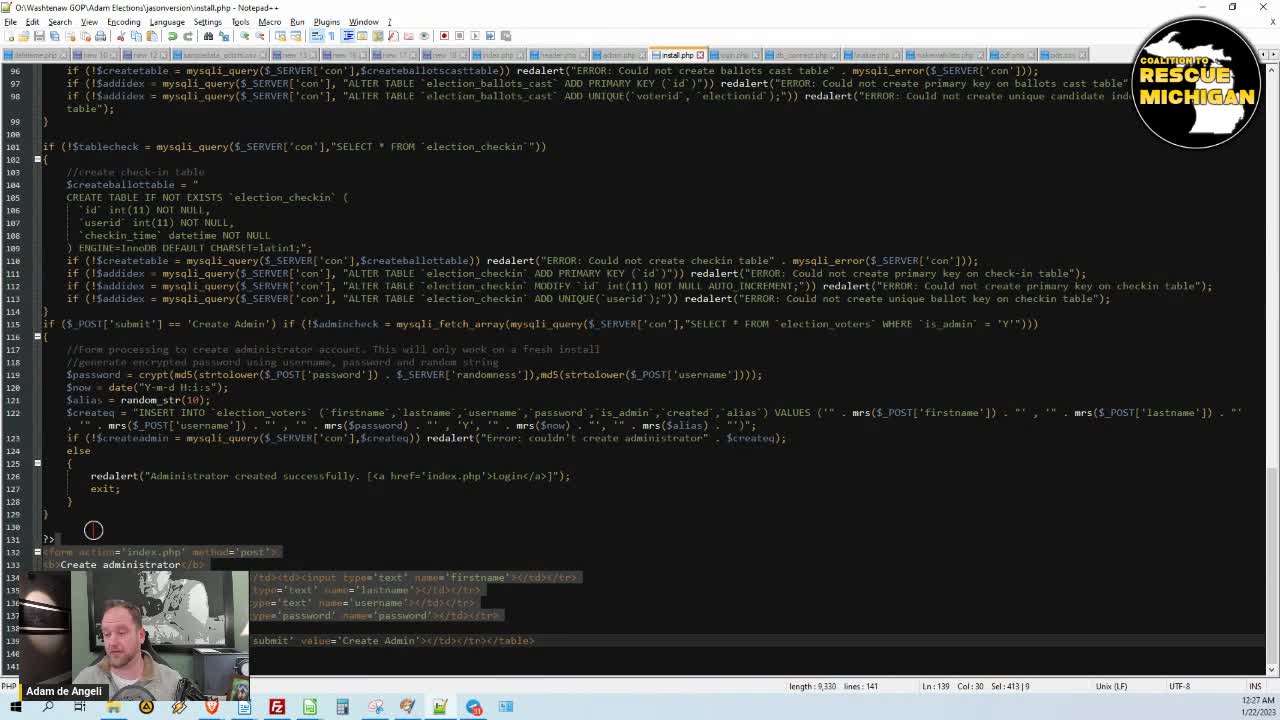Toggle the Indent Guide icon

tap(348, 36)
